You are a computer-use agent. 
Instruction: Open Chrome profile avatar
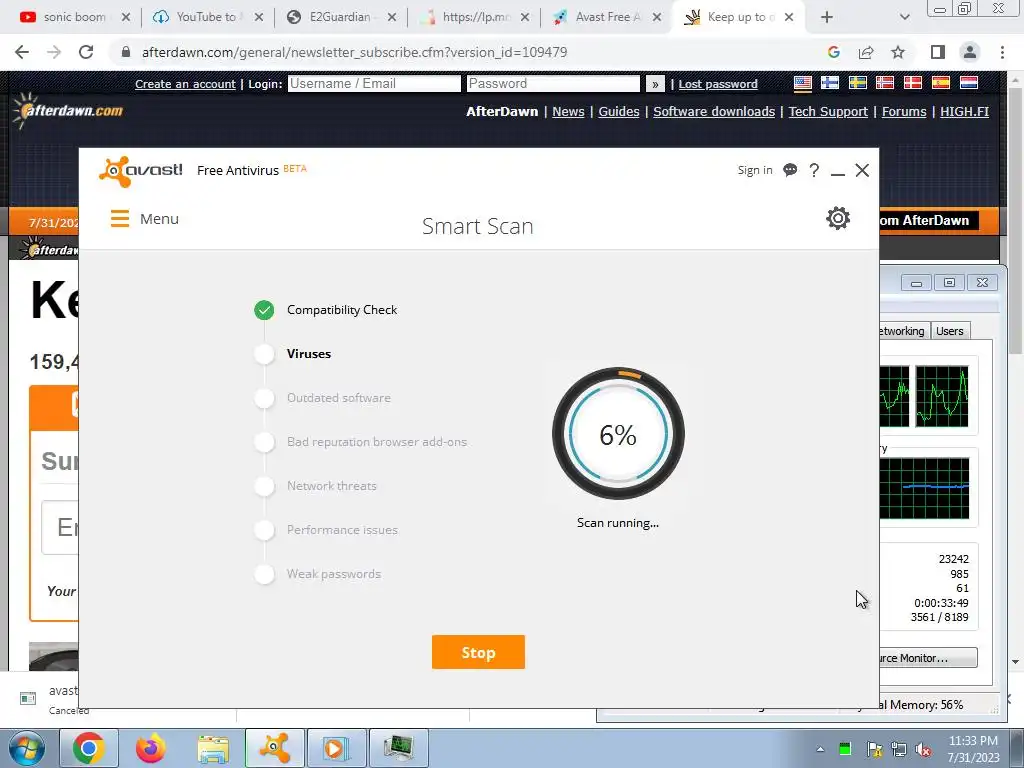(x=970, y=52)
